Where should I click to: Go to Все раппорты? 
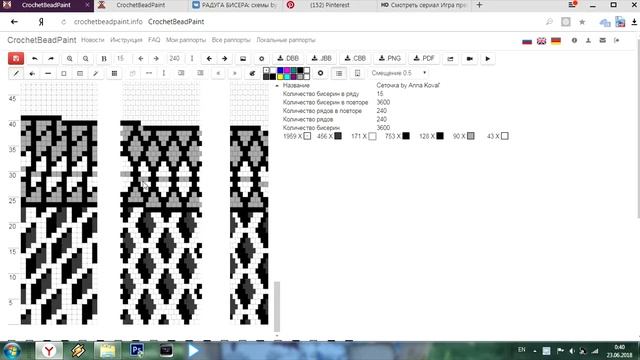tap(231, 40)
